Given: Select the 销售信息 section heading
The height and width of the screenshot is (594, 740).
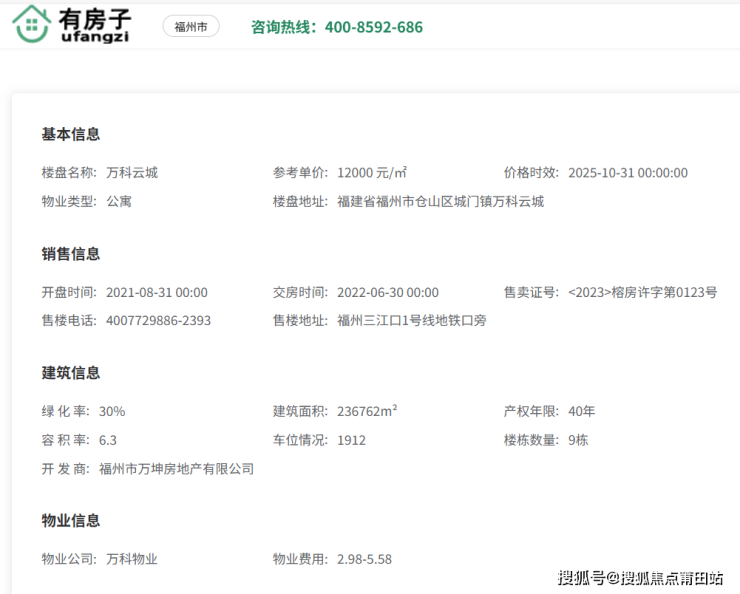Looking at the screenshot, I should [70, 254].
